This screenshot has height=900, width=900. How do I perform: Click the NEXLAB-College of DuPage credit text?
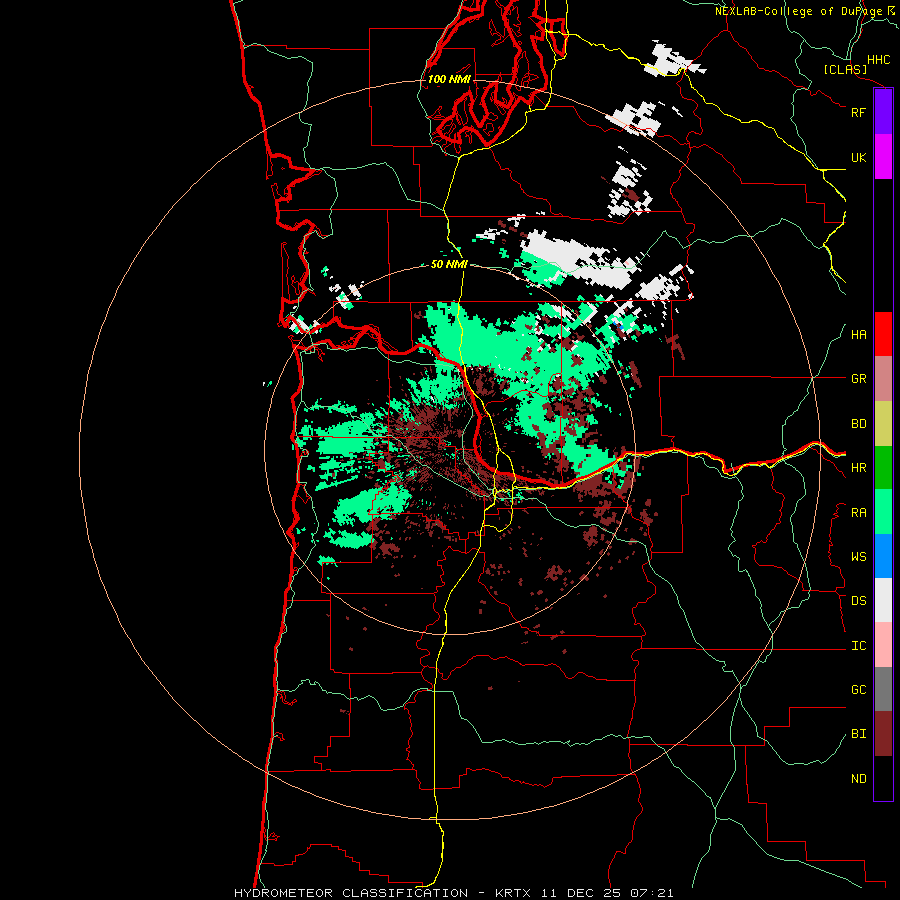click(x=799, y=11)
